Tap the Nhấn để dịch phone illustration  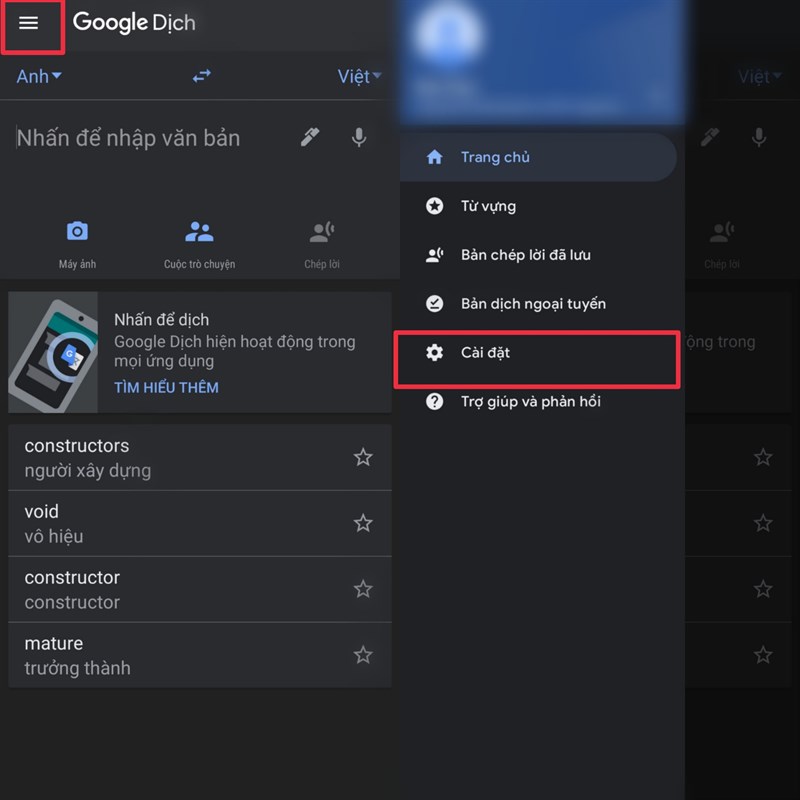pyautogui.click(x=53, y=352)
